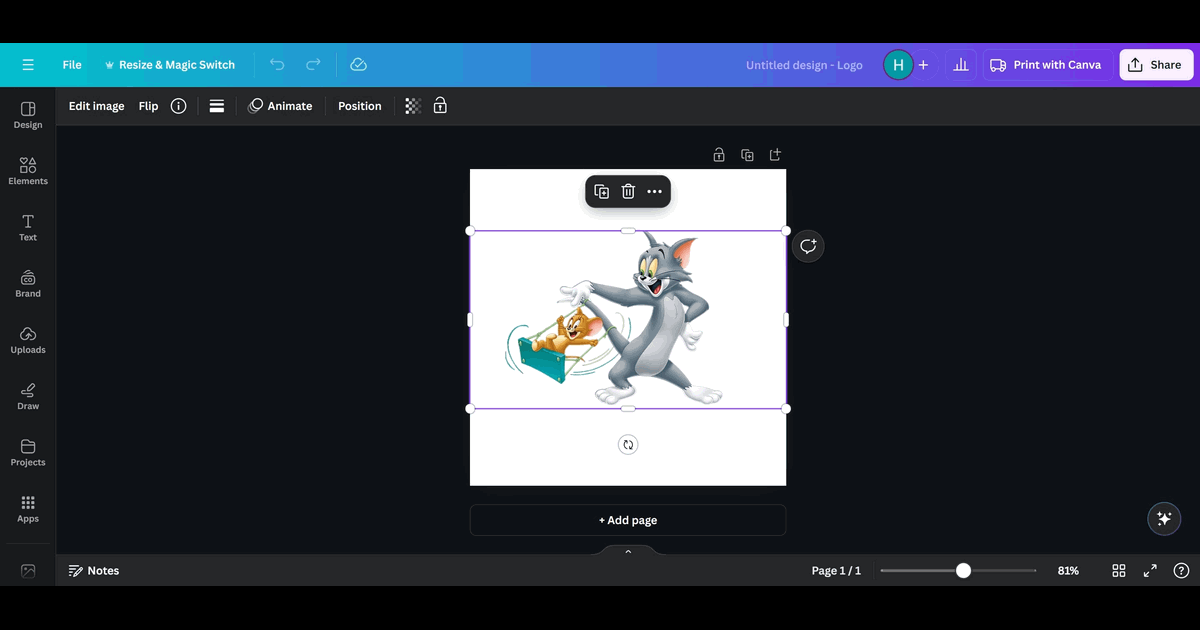The image size is (1200, 630).
Task: Click the undo arrow
Action: (277, 65)
